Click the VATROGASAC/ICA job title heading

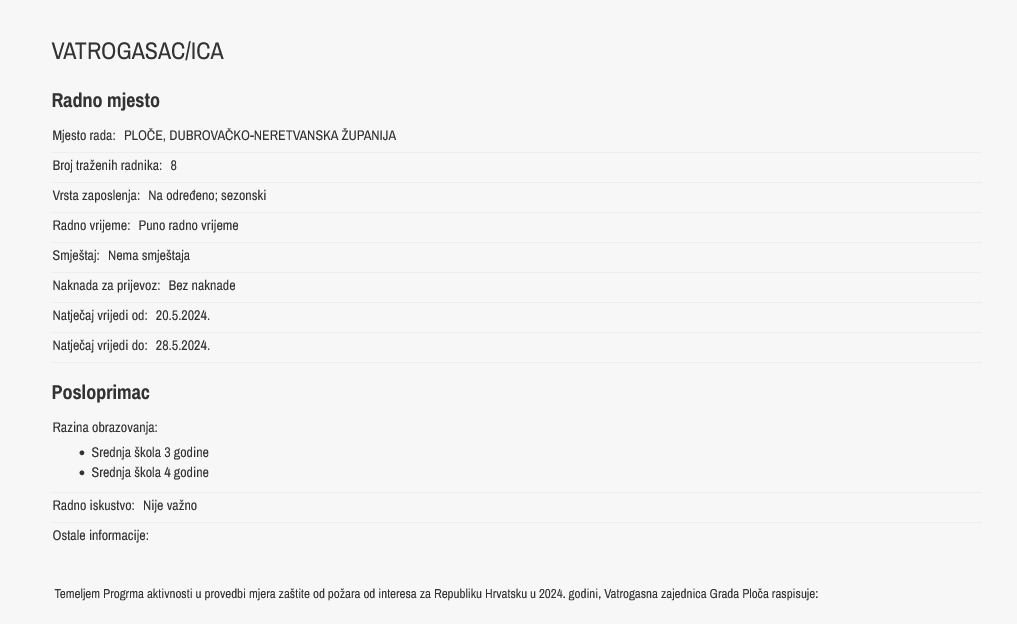click(138, 51)
